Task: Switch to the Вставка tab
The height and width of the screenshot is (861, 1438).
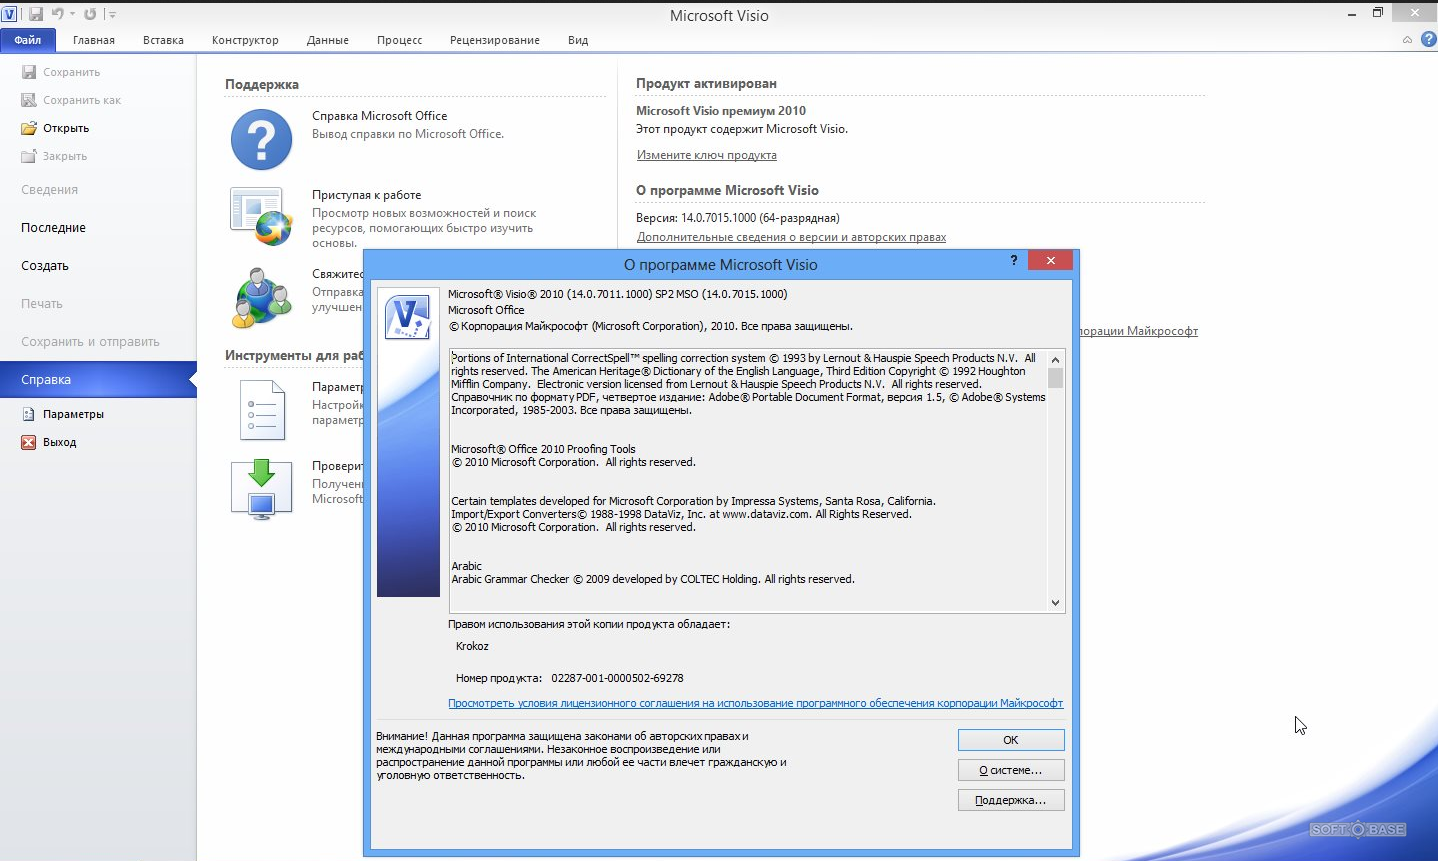Action: coord(163,40)
